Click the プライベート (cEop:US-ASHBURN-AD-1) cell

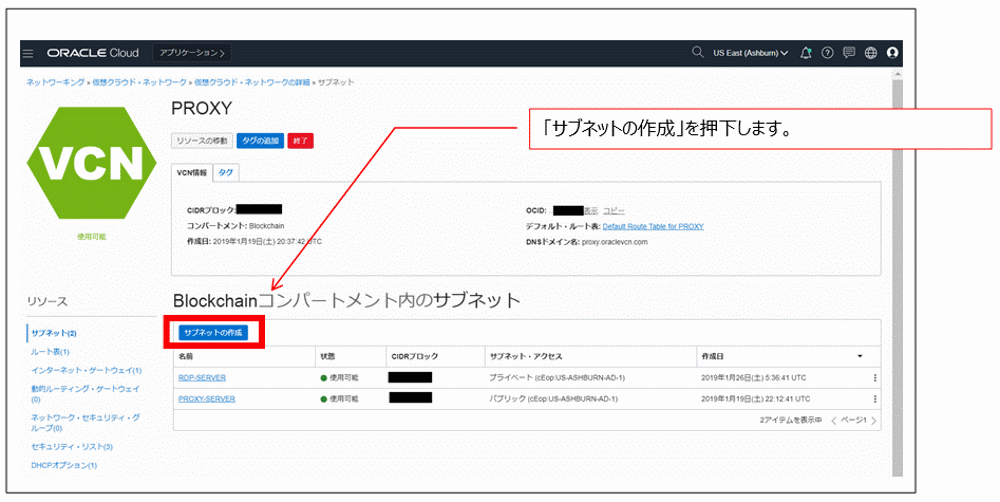[557, 378]
